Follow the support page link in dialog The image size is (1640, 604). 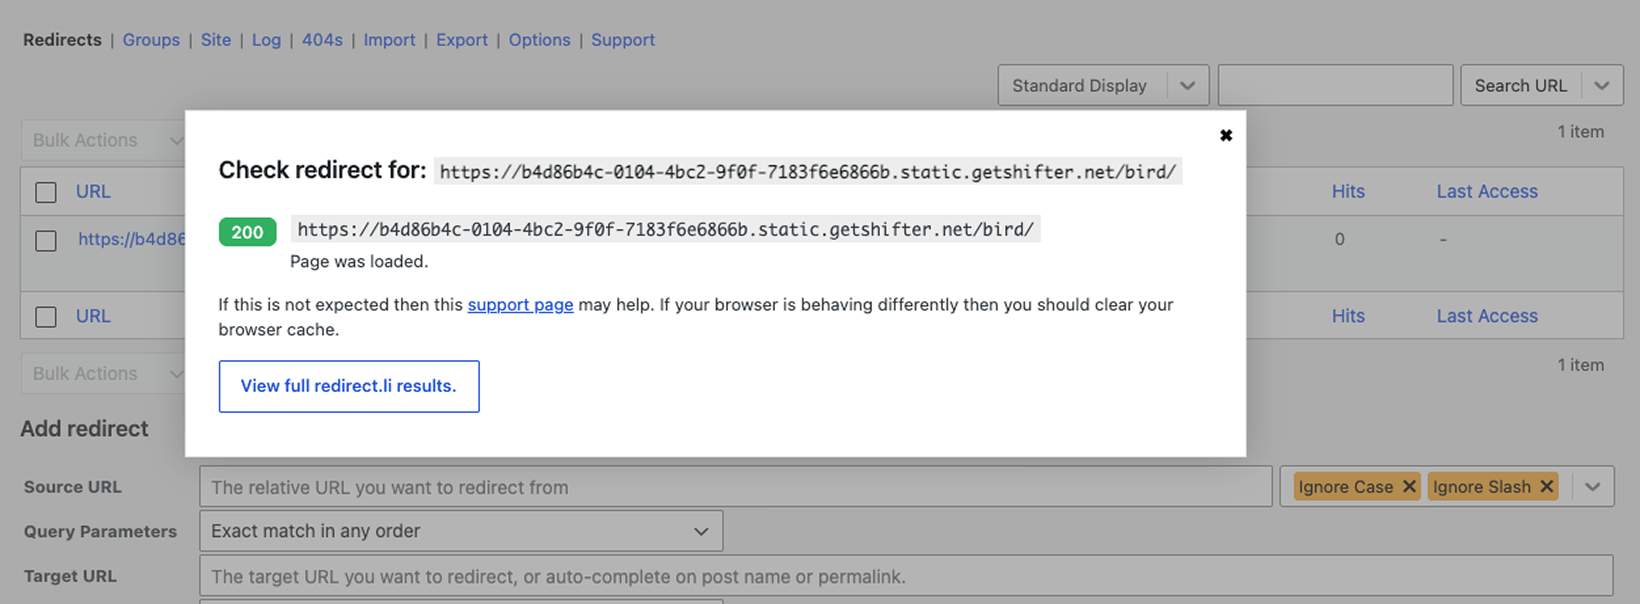tap(520, 305)
